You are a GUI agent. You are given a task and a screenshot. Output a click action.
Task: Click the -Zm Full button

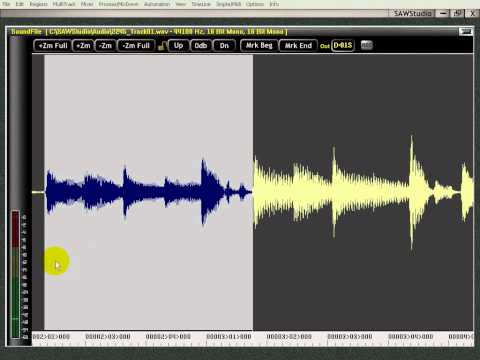(136, 45)
